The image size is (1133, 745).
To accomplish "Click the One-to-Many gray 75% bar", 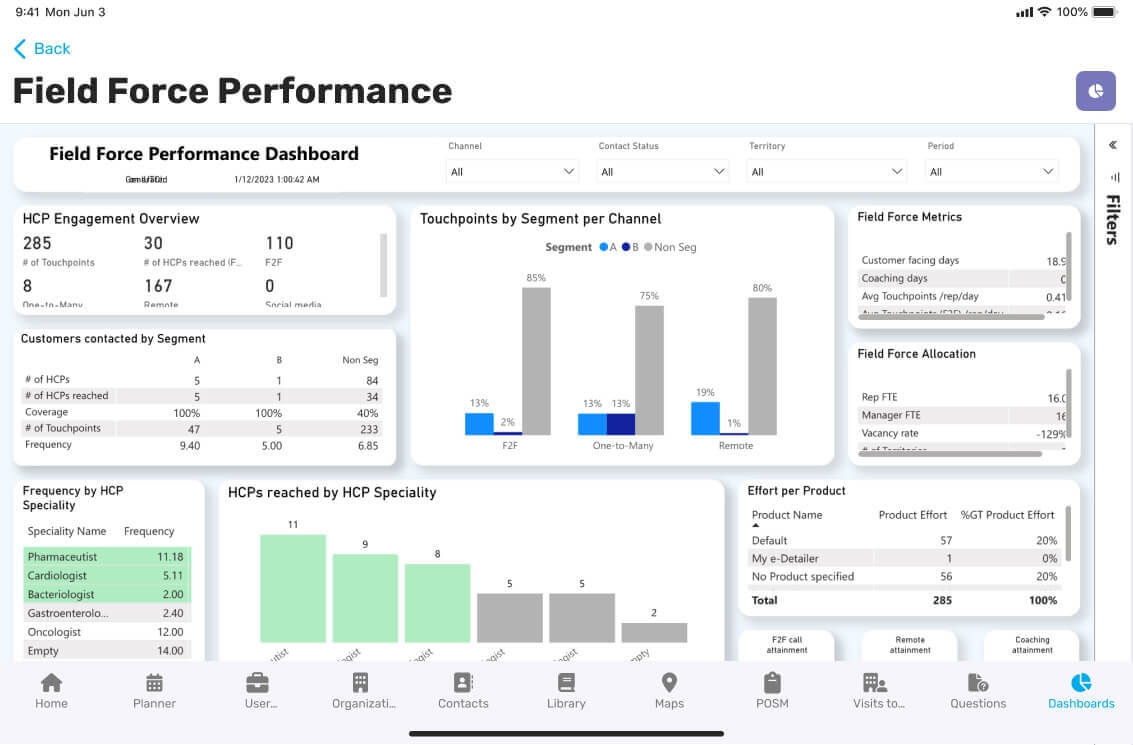I will [649, 370].
